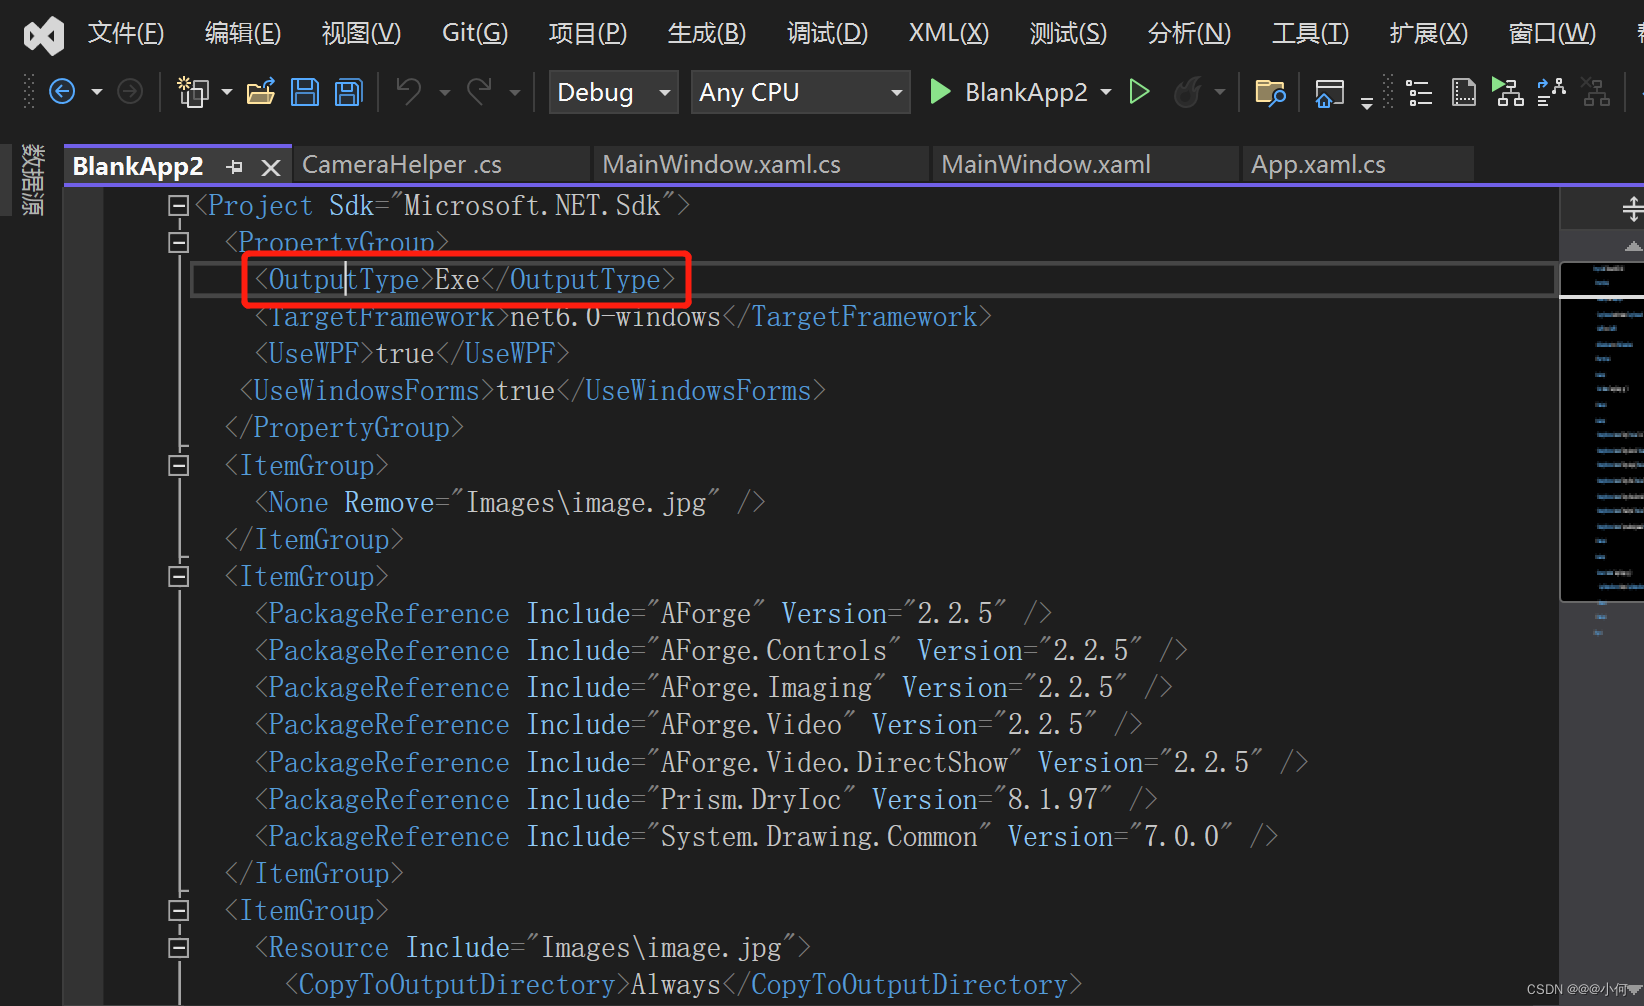Open the 生成(B) menu
The height and width of the screenshot is (1006, 1644).
click(707, 33)
